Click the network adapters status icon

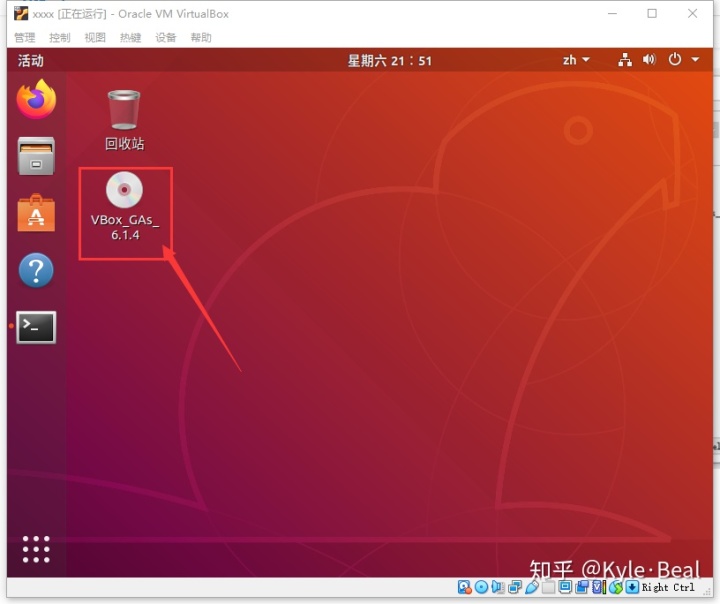[x=515, y=587]
